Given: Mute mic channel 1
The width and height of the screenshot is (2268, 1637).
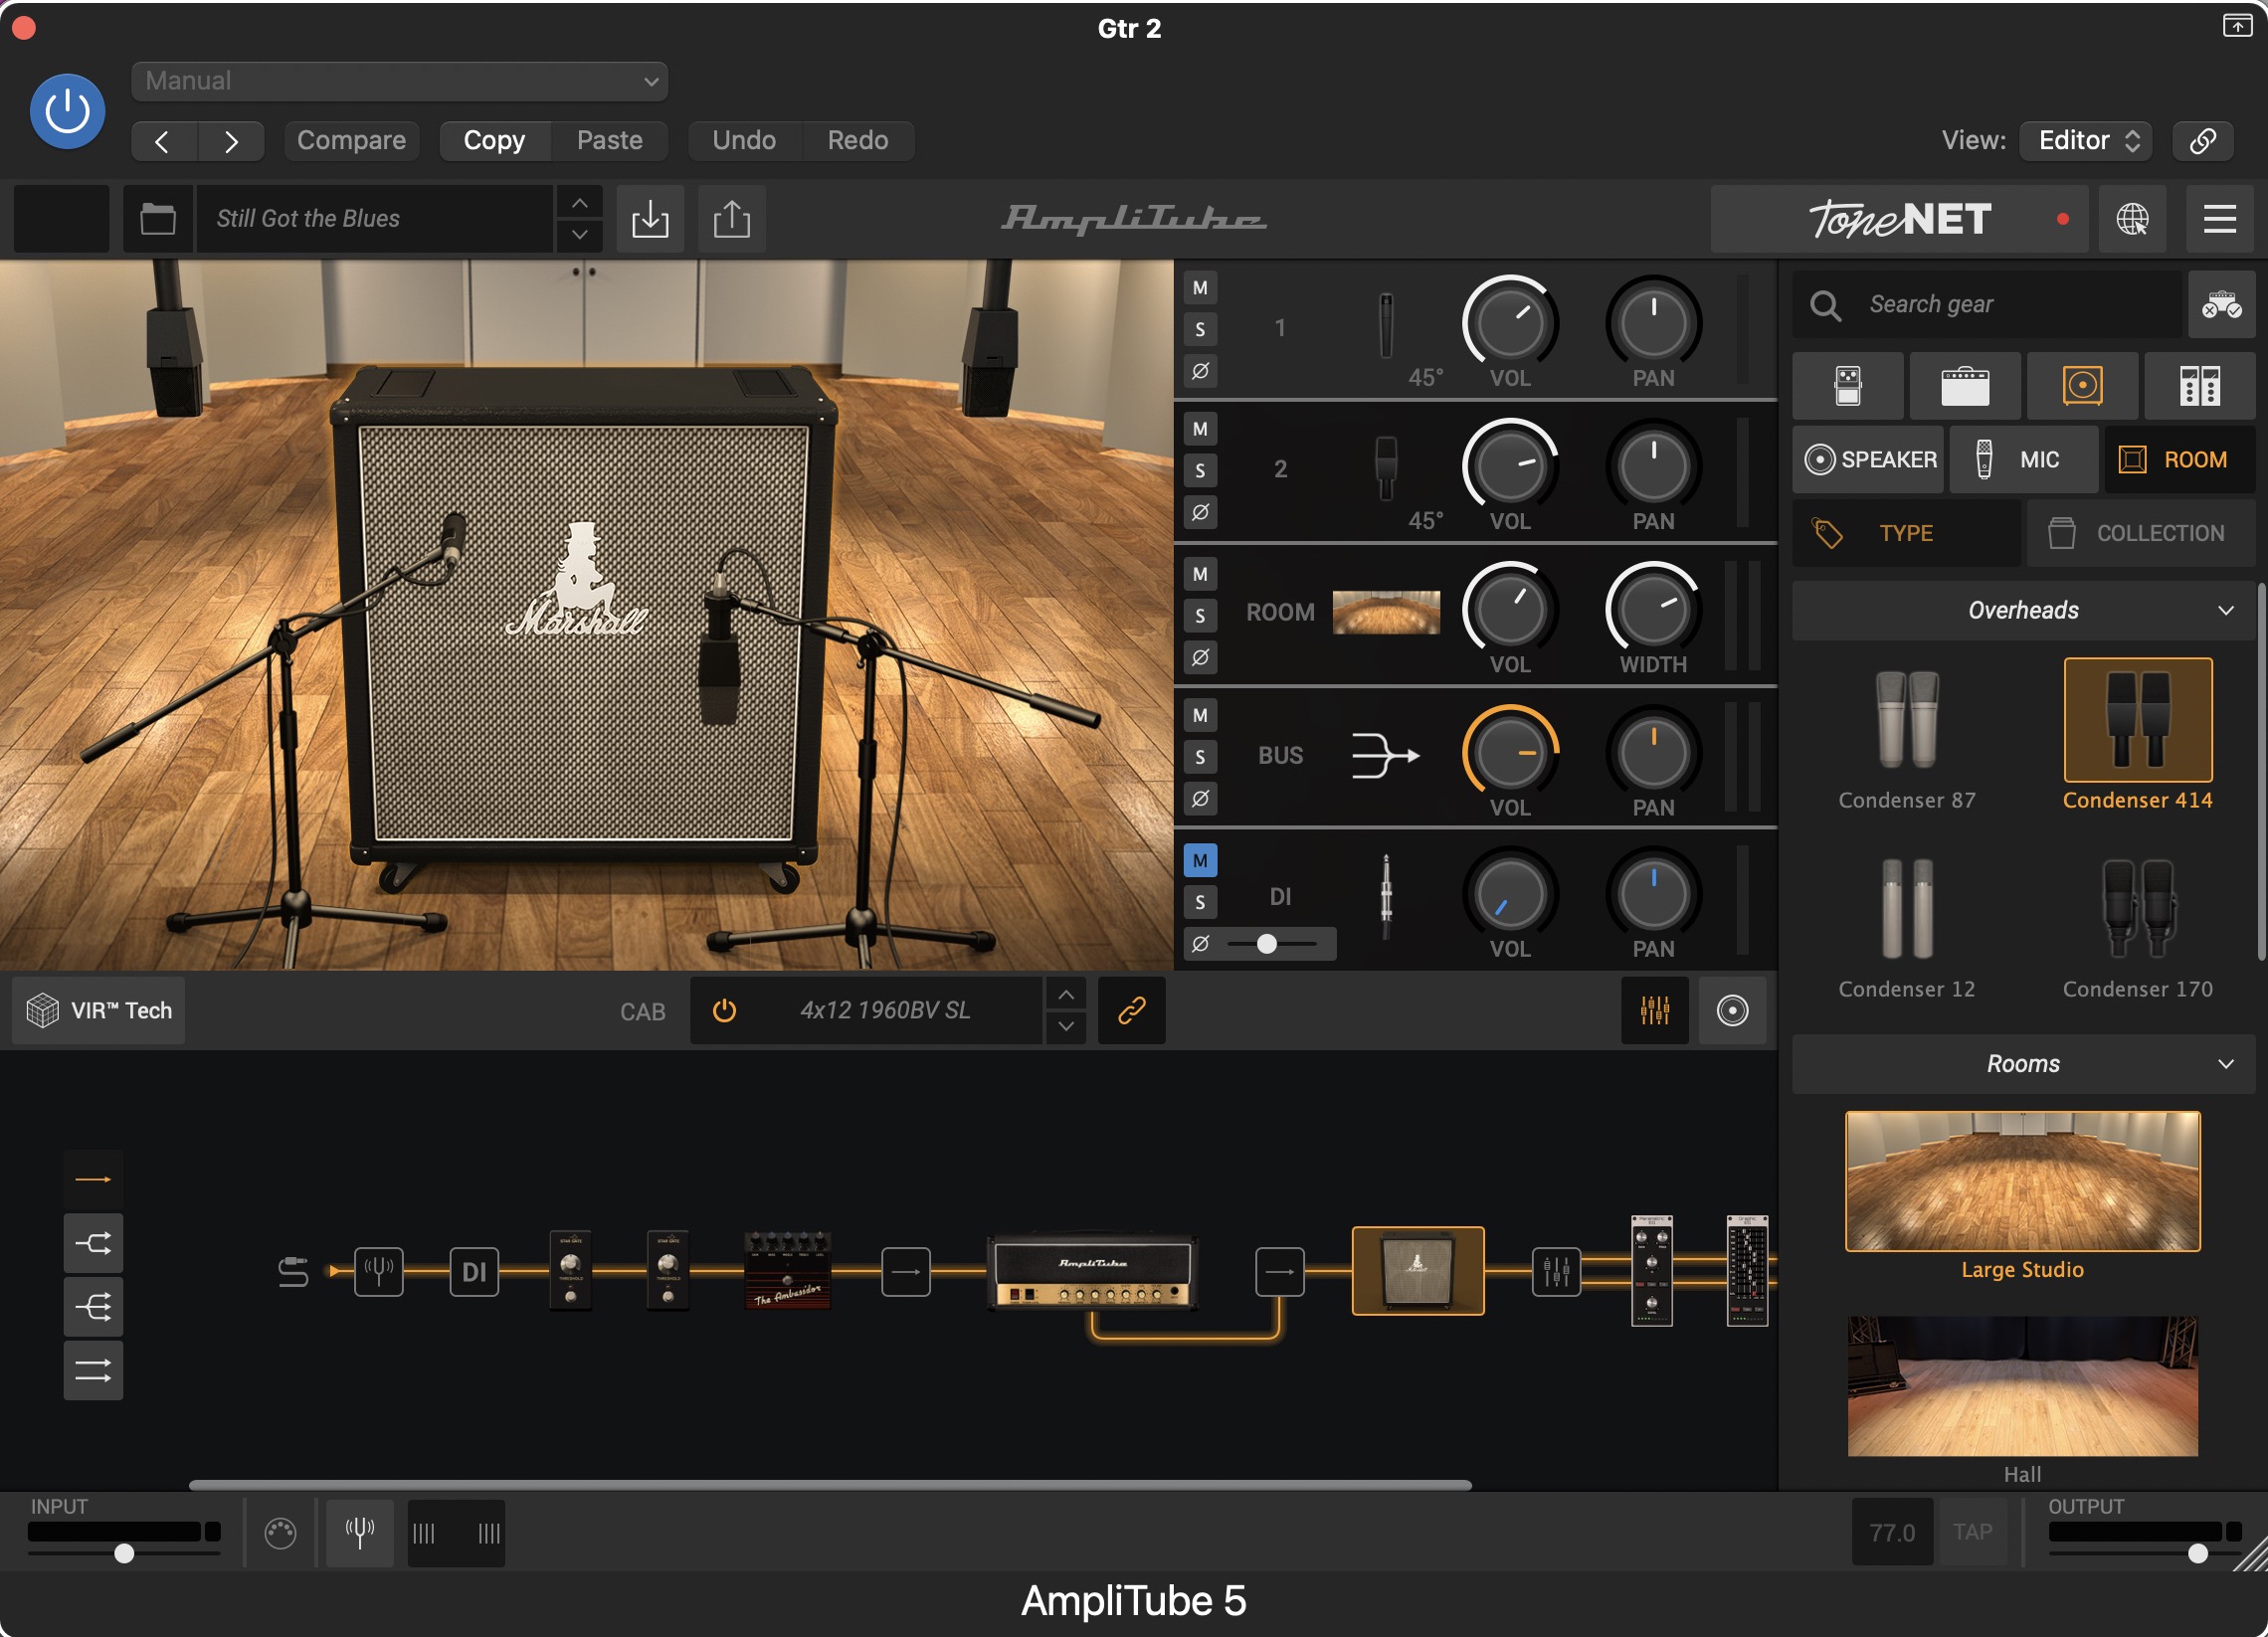Looking at the screenshot, I should click(x=1200, y=288).
